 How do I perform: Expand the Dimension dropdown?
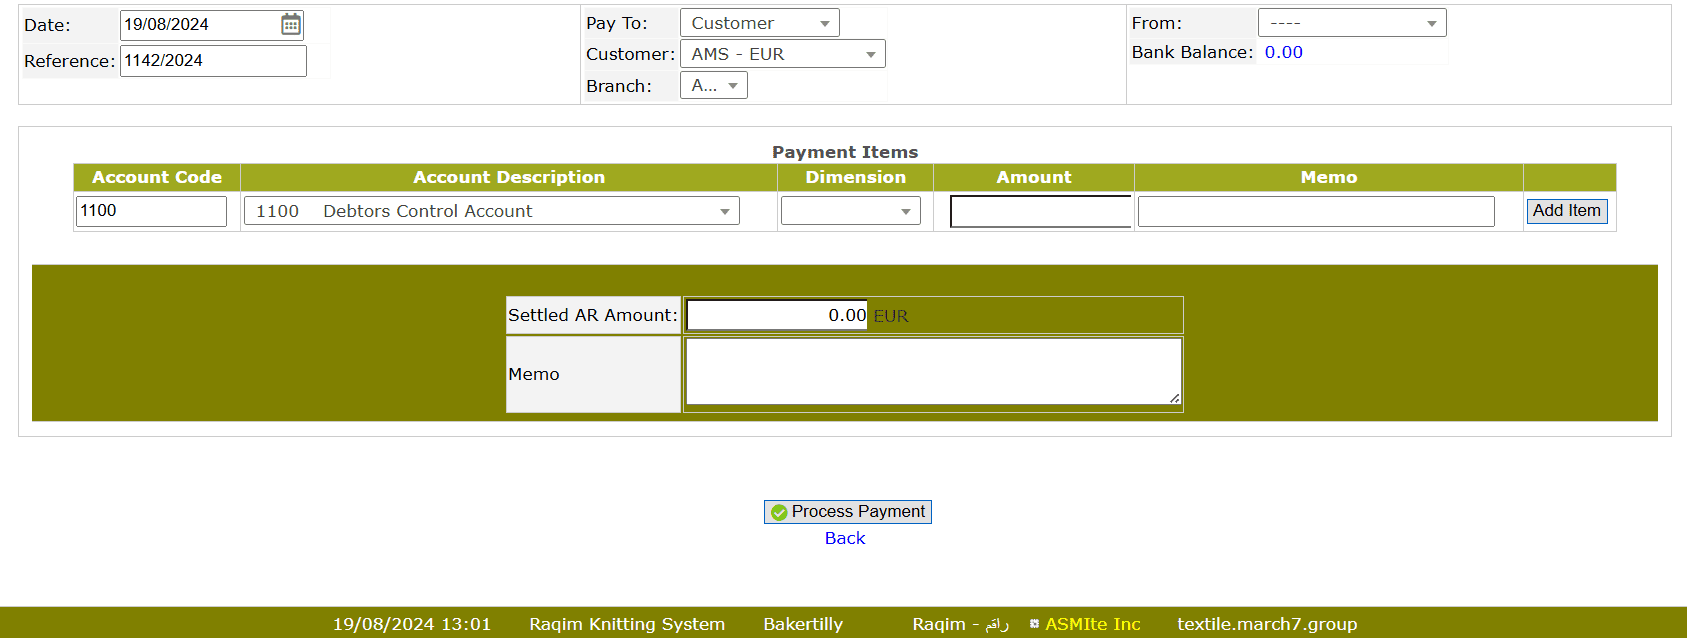(x=850, y=211)
